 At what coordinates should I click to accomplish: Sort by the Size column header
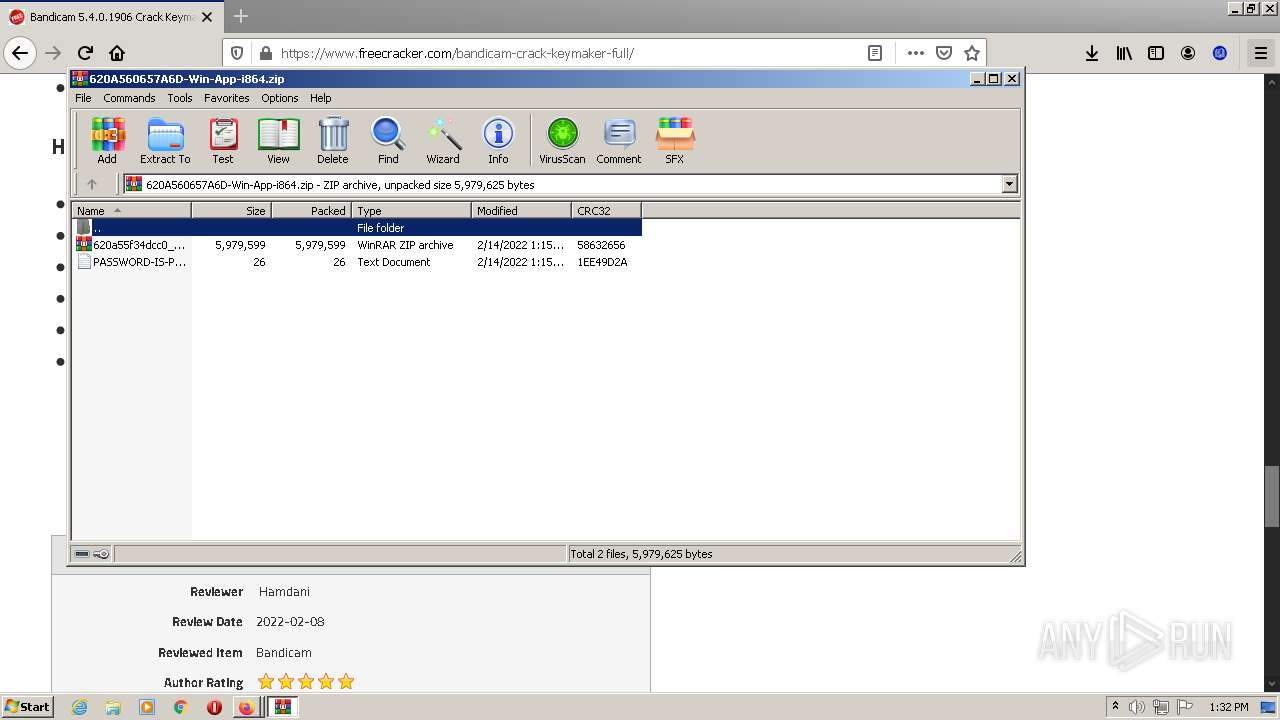click(232, 210)
